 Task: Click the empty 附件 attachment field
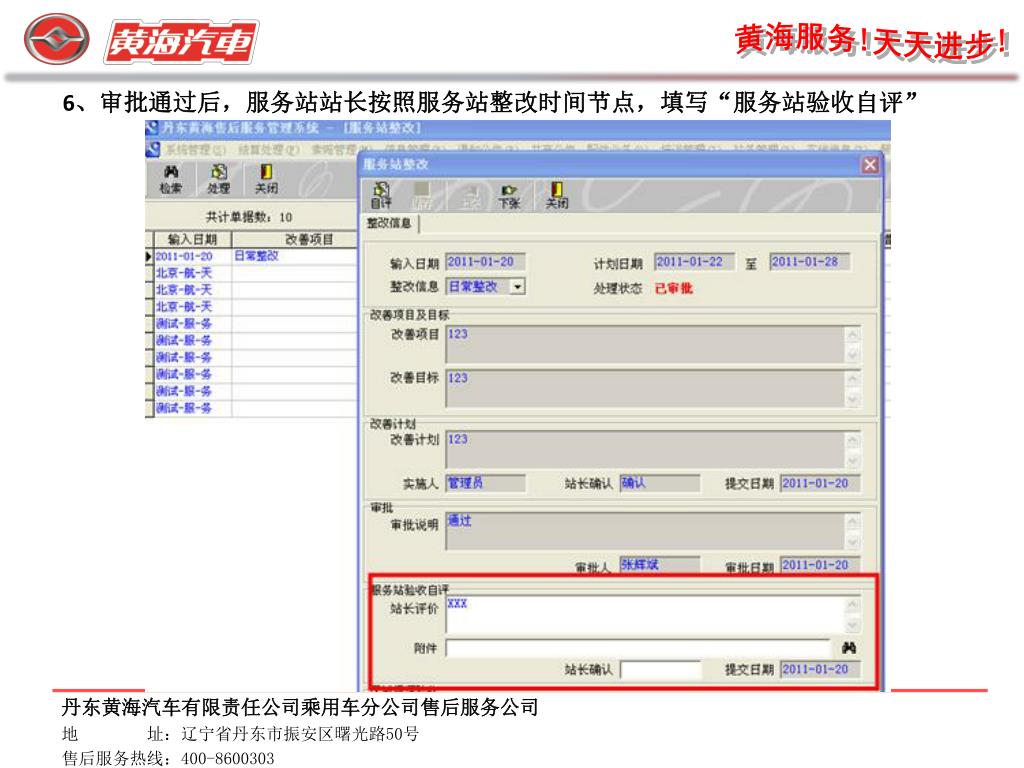point(637,648)
